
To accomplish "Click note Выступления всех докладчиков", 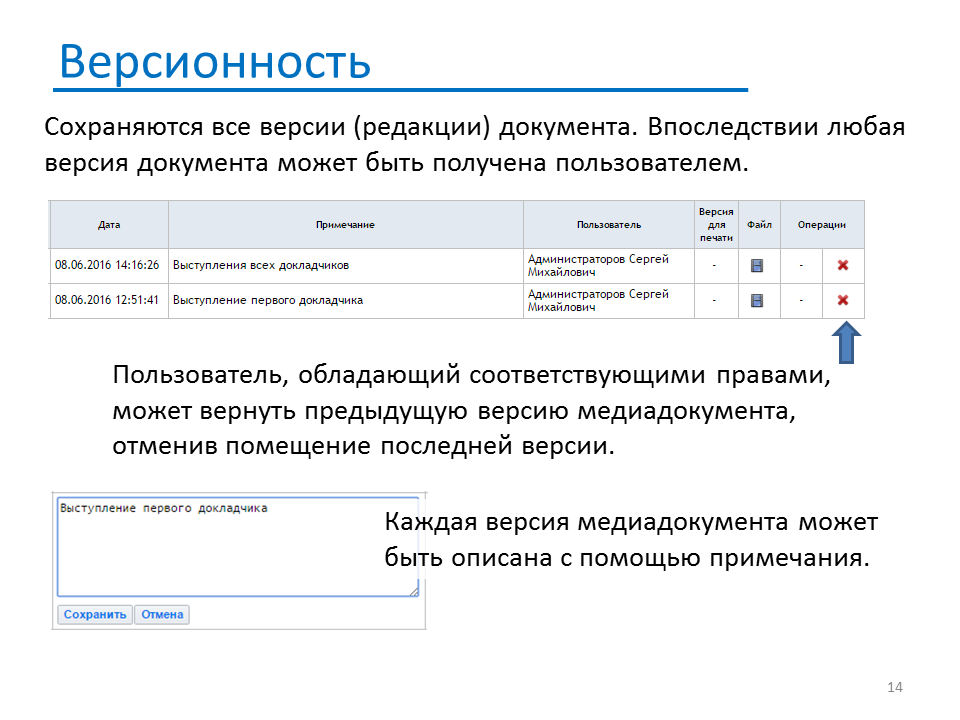I will point(261,265).
